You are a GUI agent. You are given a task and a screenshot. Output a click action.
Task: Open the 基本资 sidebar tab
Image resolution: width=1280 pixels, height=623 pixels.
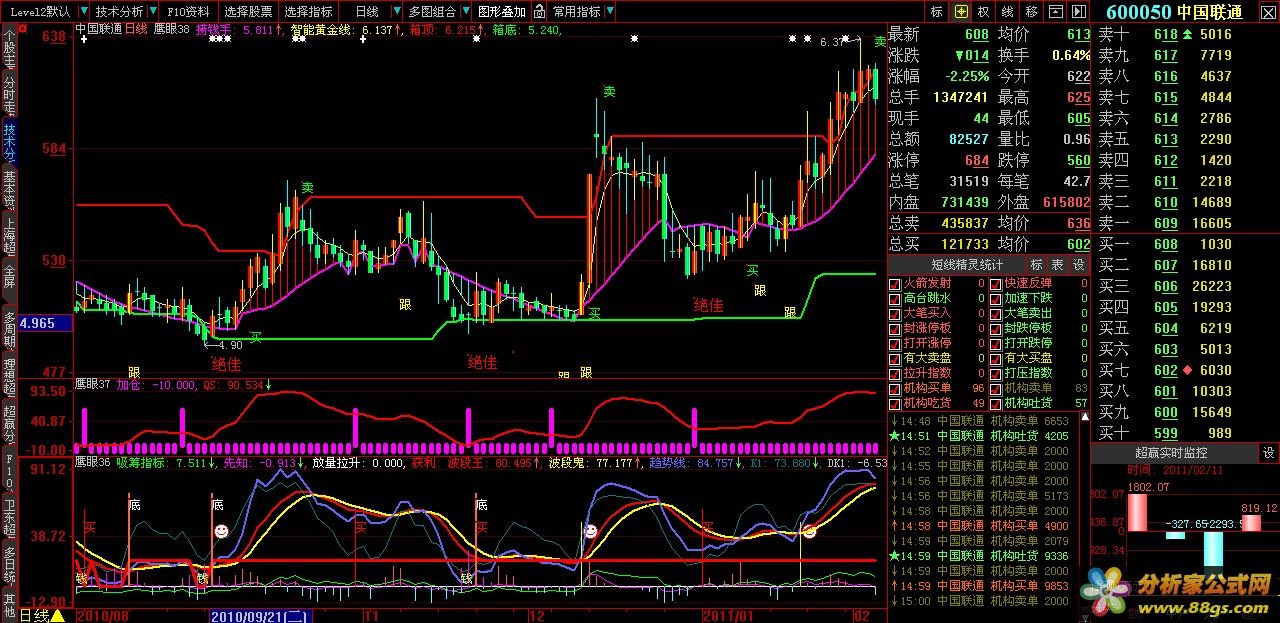pyautogui.click(x=9, y=188)
